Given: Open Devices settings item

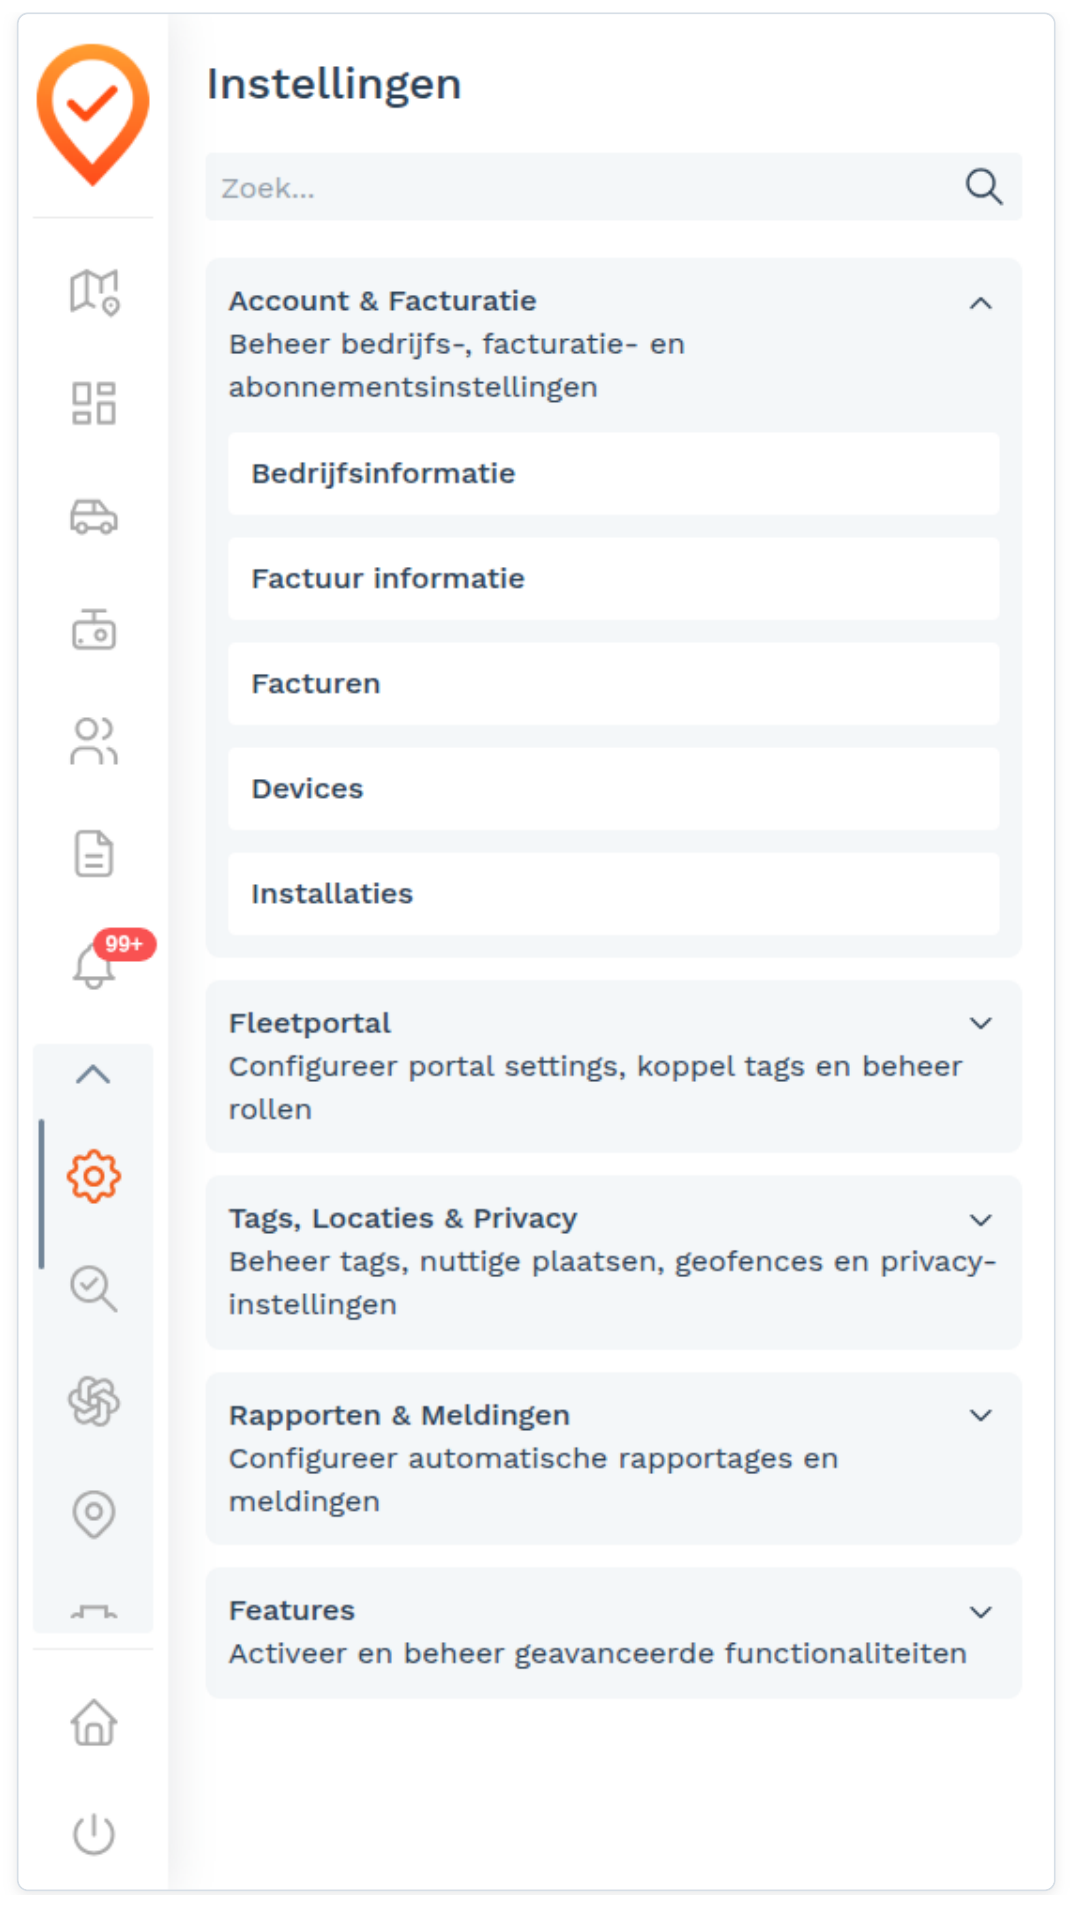Looking at the screenshot, I should point(614,789).
